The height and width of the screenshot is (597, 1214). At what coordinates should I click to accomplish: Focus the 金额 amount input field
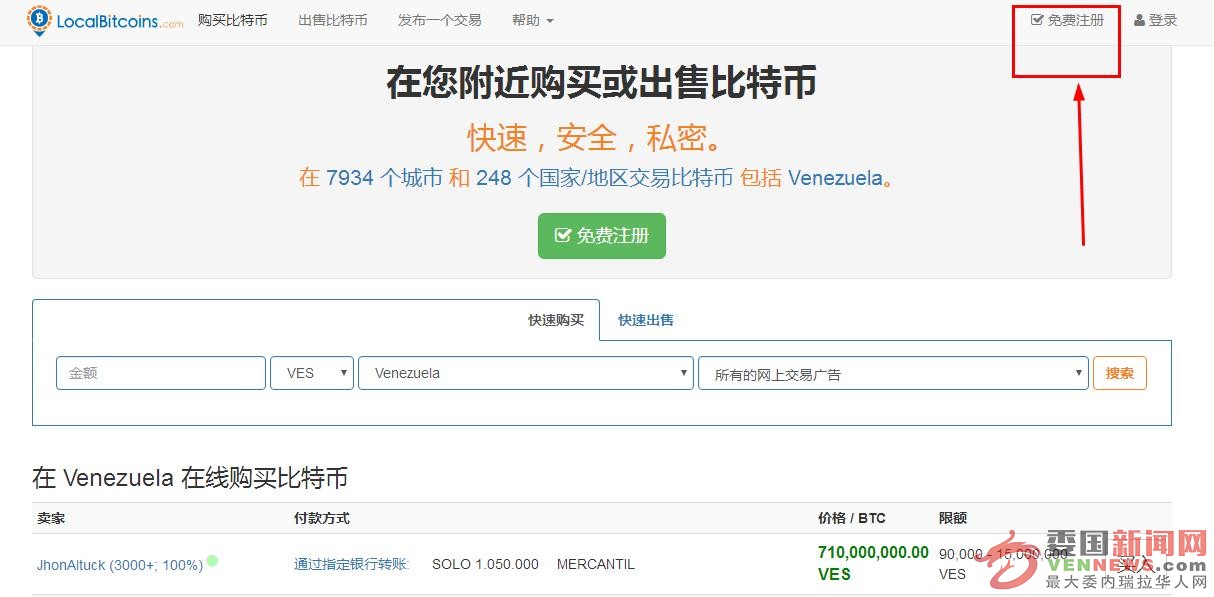click(x=161, y=373)
